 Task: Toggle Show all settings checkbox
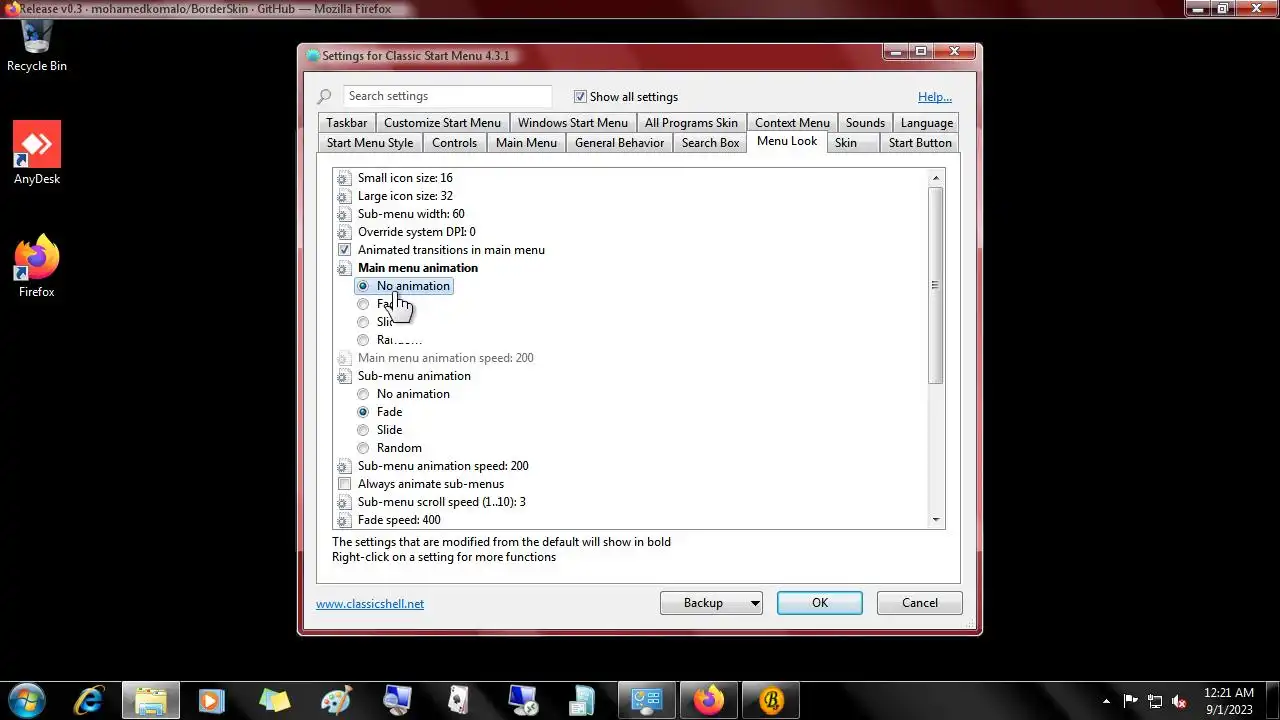pos(580,97)
